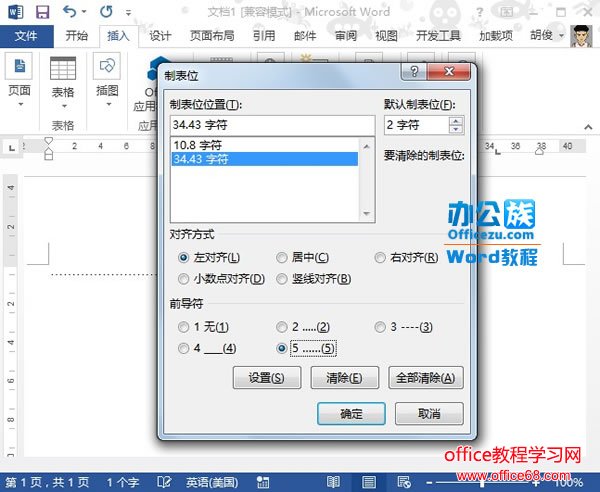Click the tab list scroll down arrow
This screenshot has width=600, height=492.
point(367,213)
